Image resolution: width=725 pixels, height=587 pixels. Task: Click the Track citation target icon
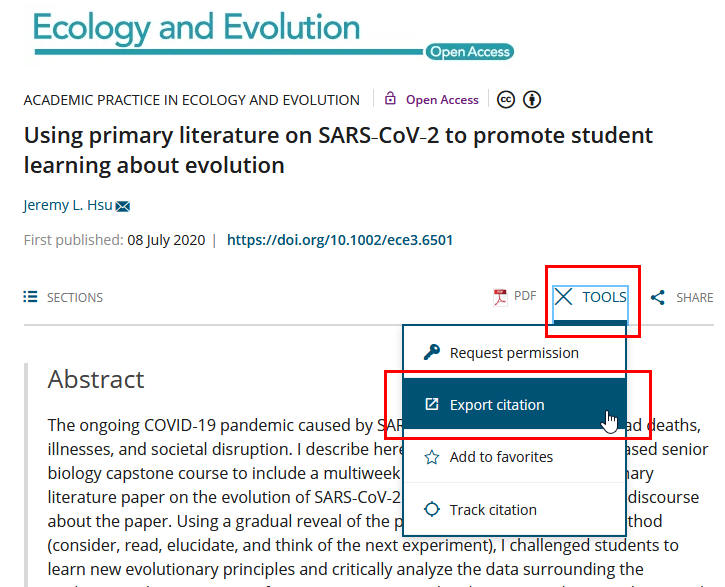click(432, 509)
